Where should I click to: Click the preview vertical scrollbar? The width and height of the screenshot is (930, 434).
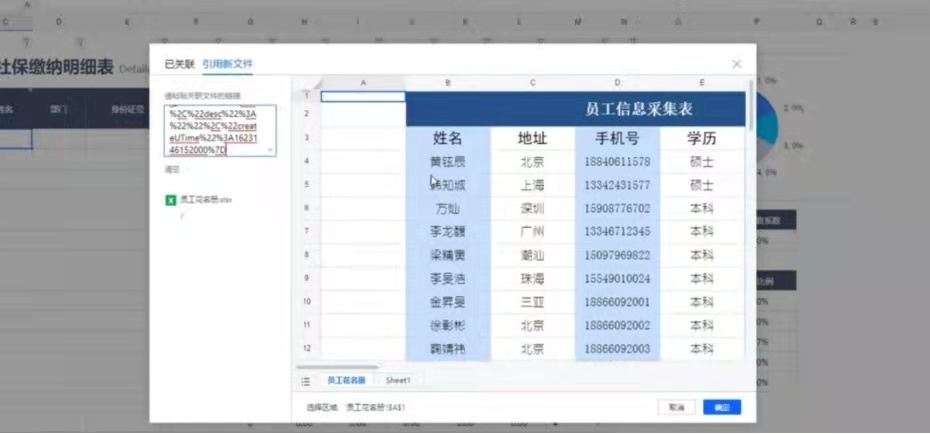(751, 104)
